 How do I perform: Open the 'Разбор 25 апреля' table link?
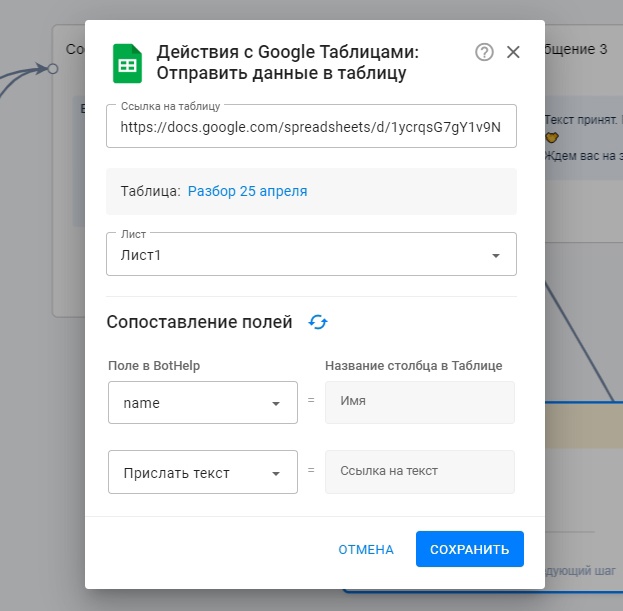click(247, 191)
